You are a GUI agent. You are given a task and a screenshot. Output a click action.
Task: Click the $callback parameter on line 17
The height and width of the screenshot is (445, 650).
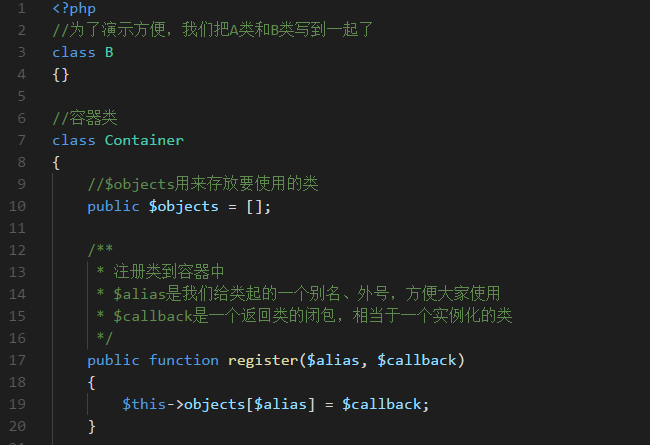416,360
